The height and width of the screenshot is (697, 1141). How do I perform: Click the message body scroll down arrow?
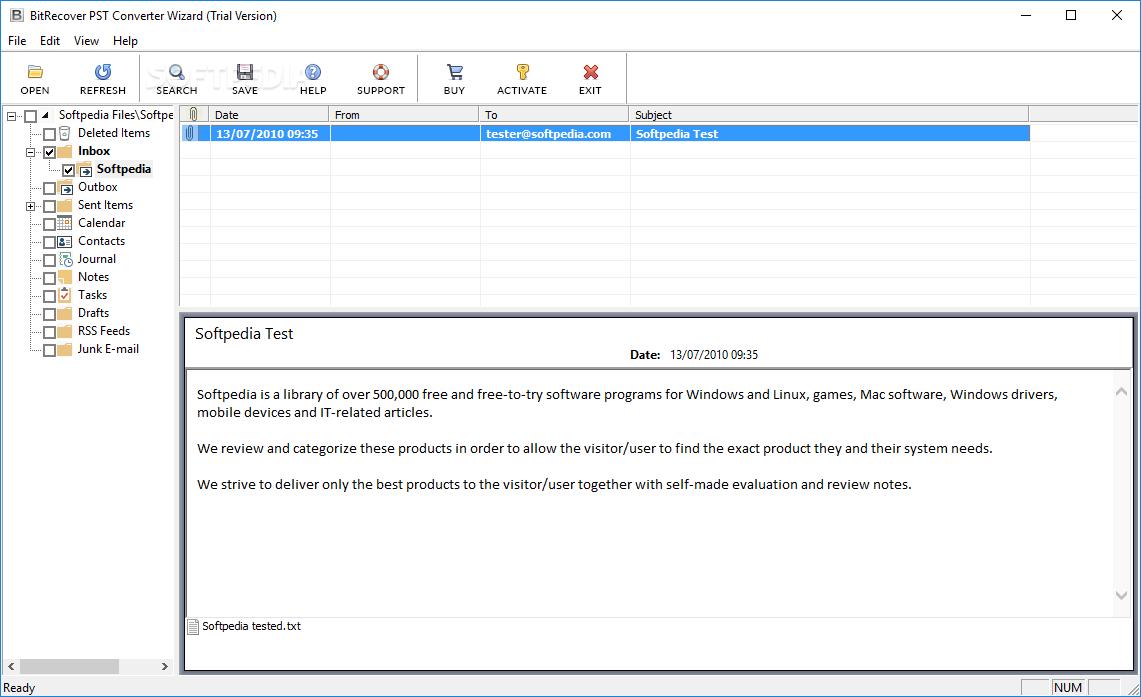(1121, 595)
